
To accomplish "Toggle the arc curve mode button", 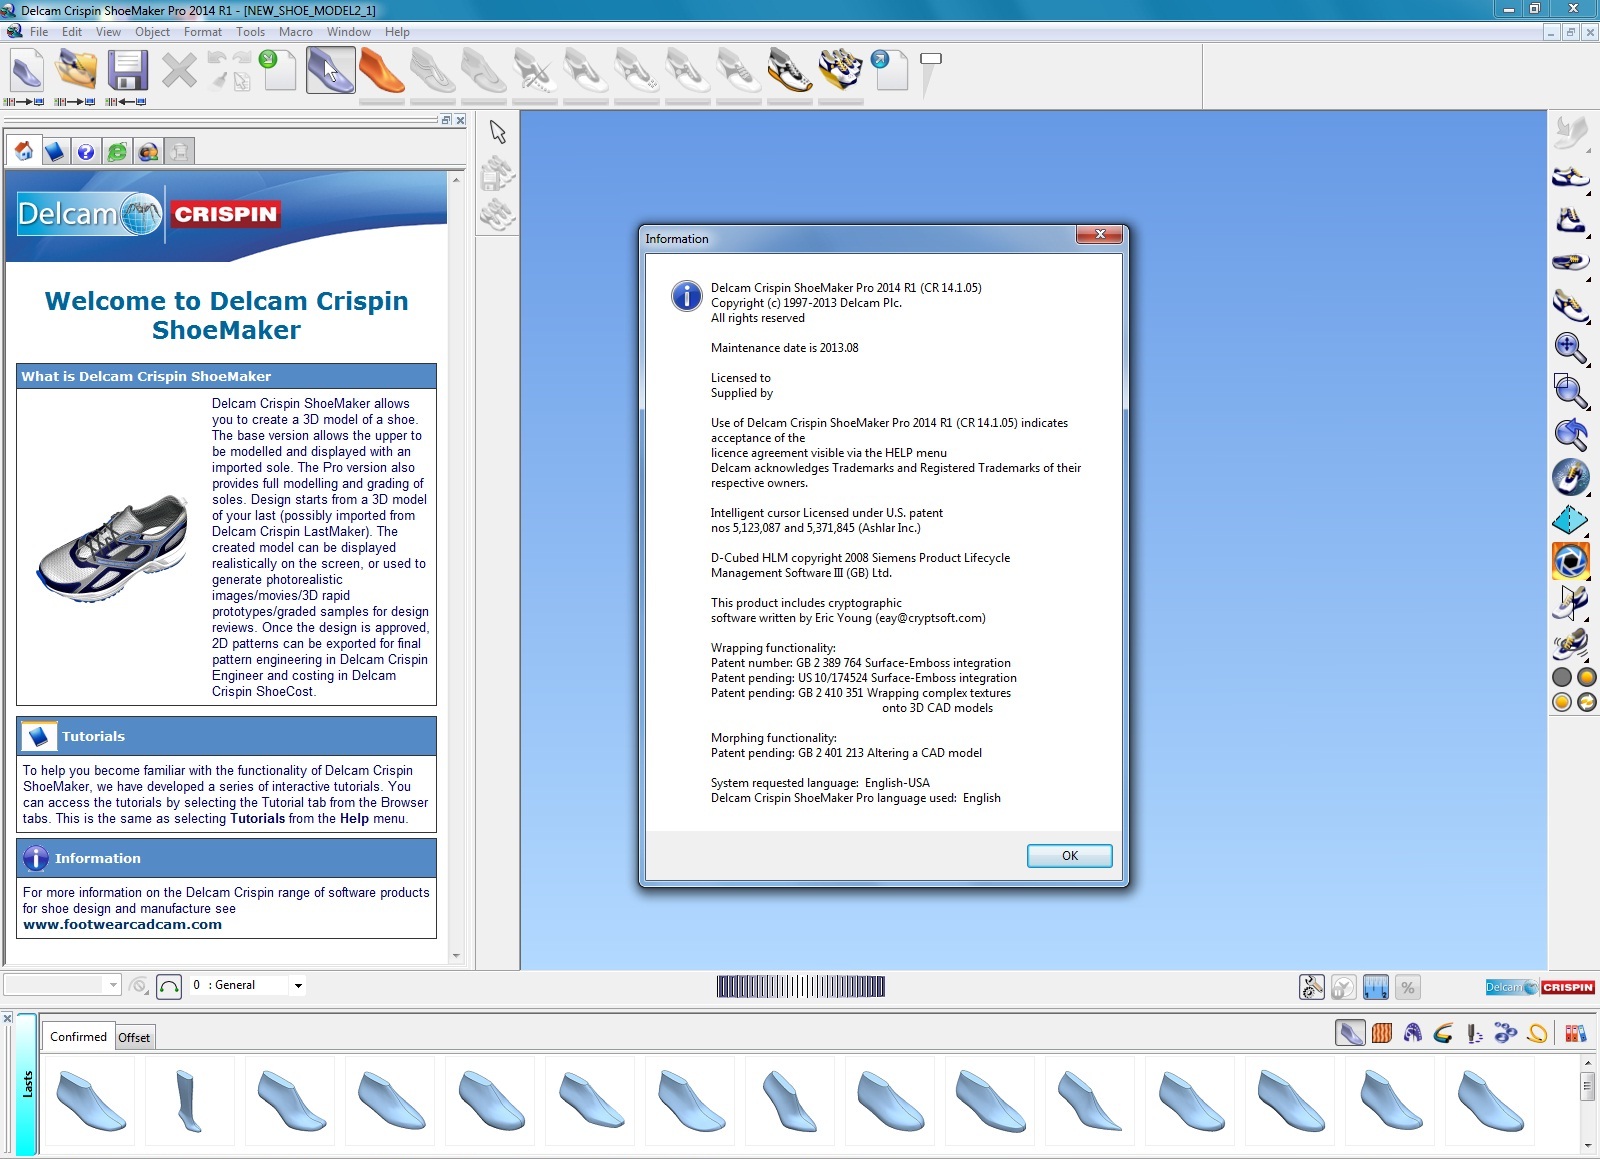I will point(169,987).
